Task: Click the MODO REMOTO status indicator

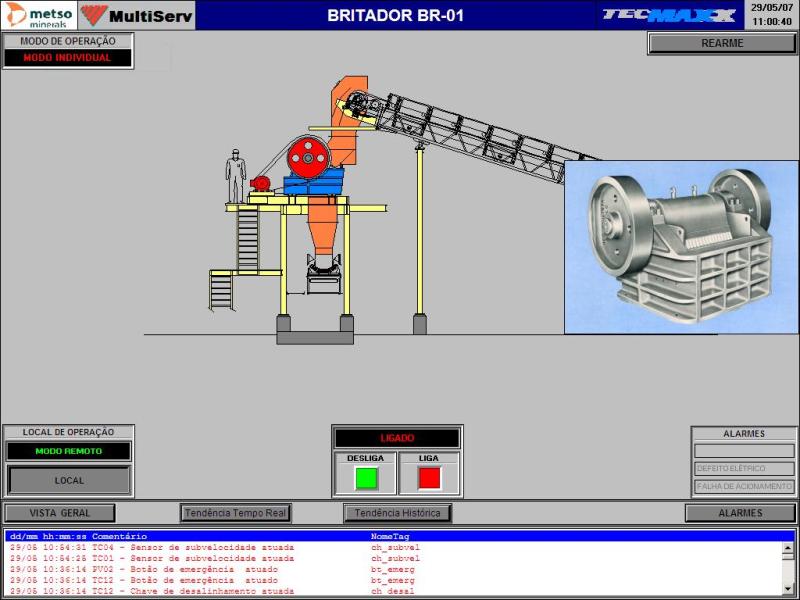Action: pyautogui.click(x=68, y=451)
